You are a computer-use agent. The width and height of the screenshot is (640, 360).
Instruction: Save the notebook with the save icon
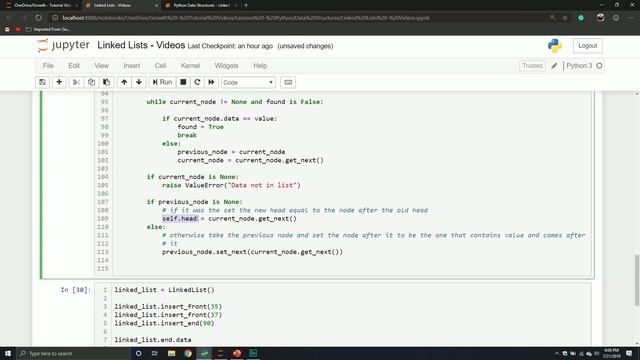click(x=42, y=82)
